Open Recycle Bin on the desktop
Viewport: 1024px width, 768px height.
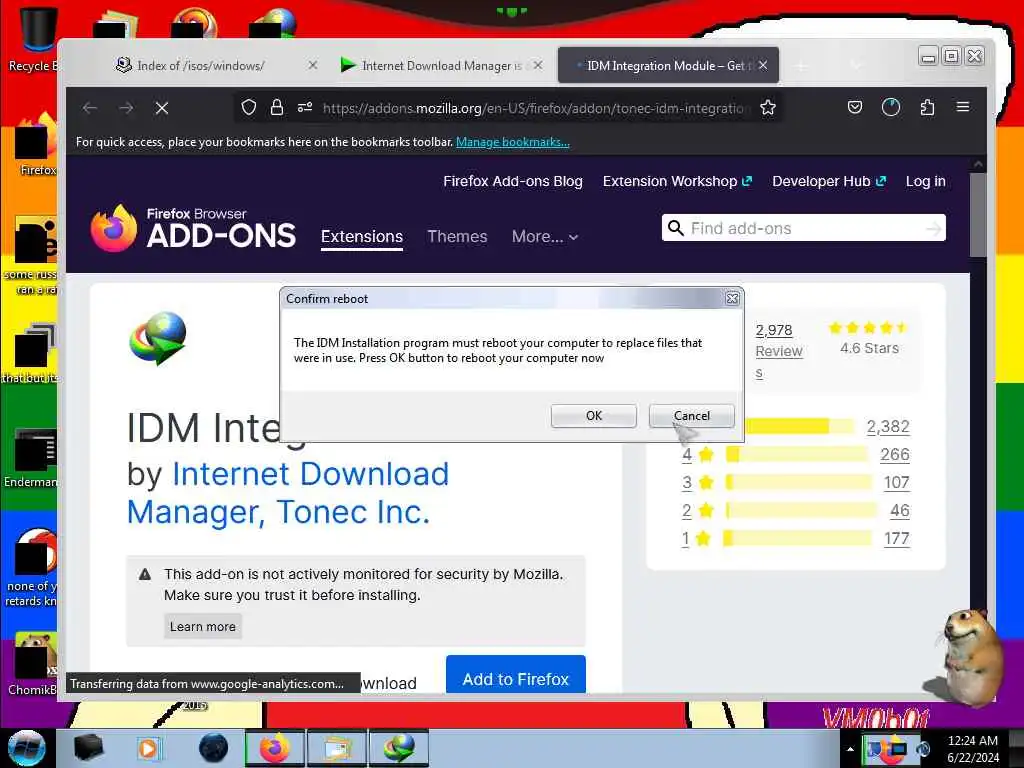33,38
